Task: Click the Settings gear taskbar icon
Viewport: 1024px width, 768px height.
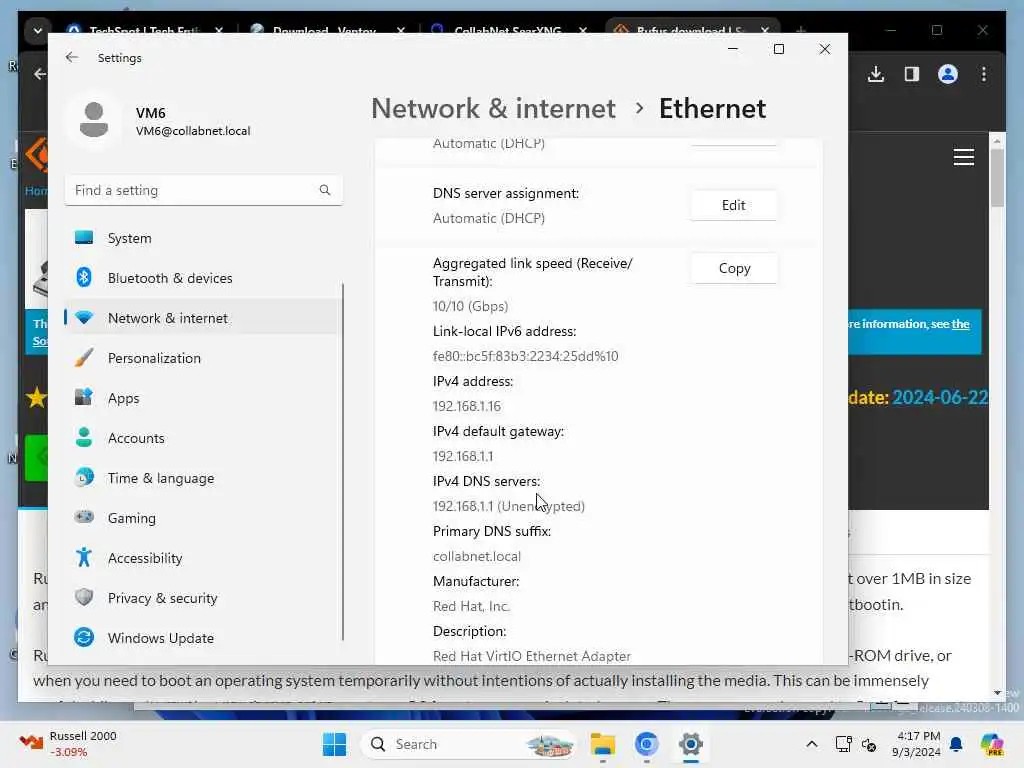Action: pyautogui.click(x=690, y=744)
